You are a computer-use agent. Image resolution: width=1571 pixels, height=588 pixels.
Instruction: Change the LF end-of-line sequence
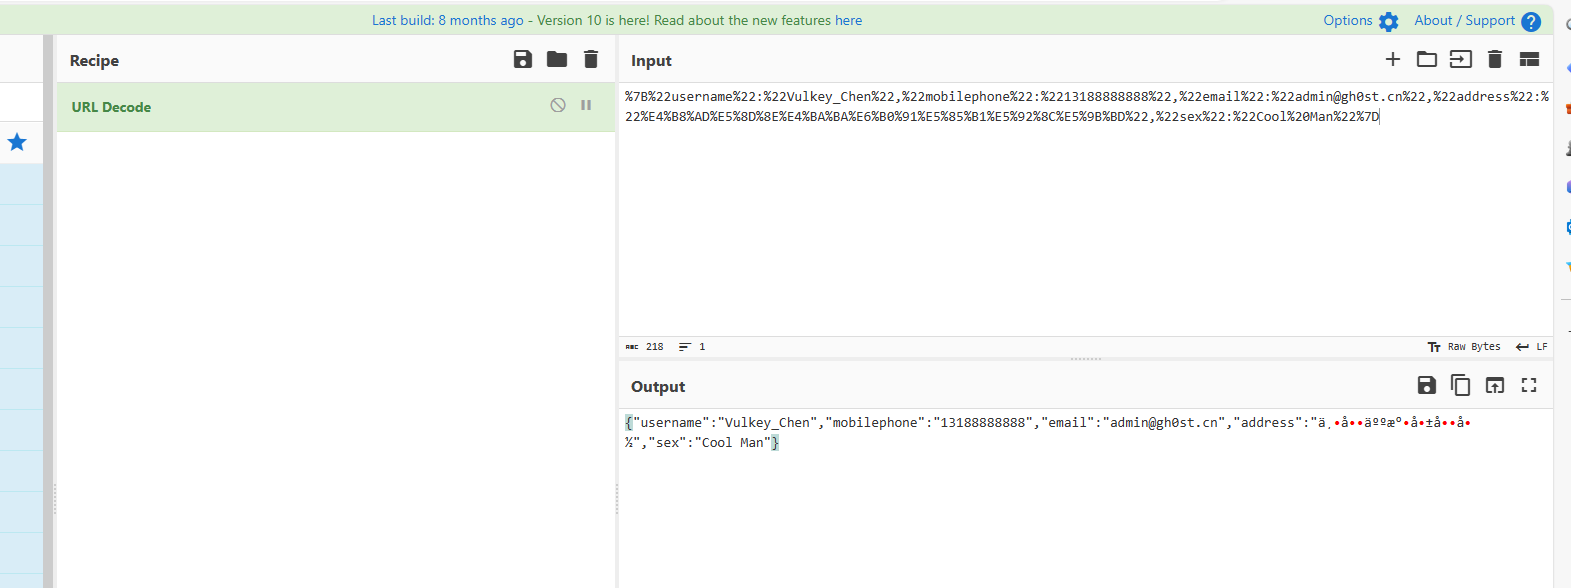(x=1532, y=347)
